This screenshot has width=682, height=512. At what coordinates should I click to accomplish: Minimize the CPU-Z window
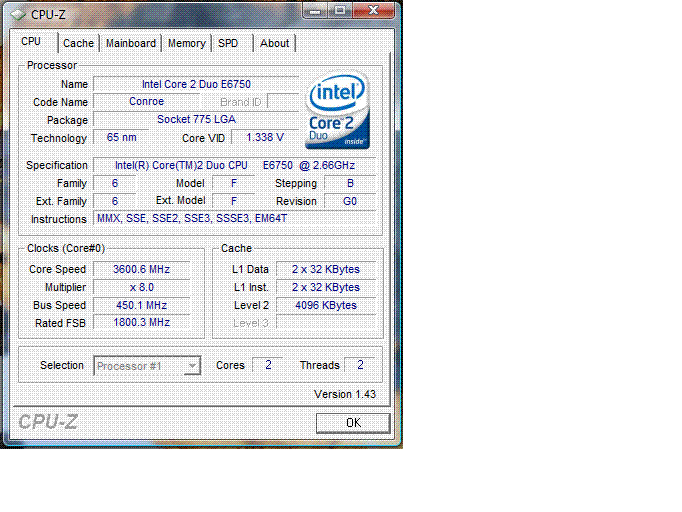tap(315, 10)
